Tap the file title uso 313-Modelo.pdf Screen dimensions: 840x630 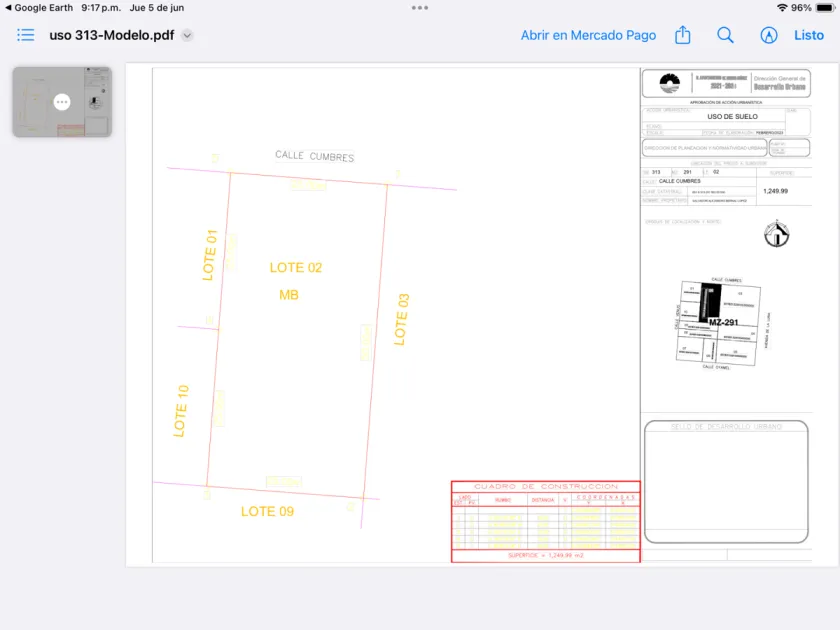(x=111, y=35)
